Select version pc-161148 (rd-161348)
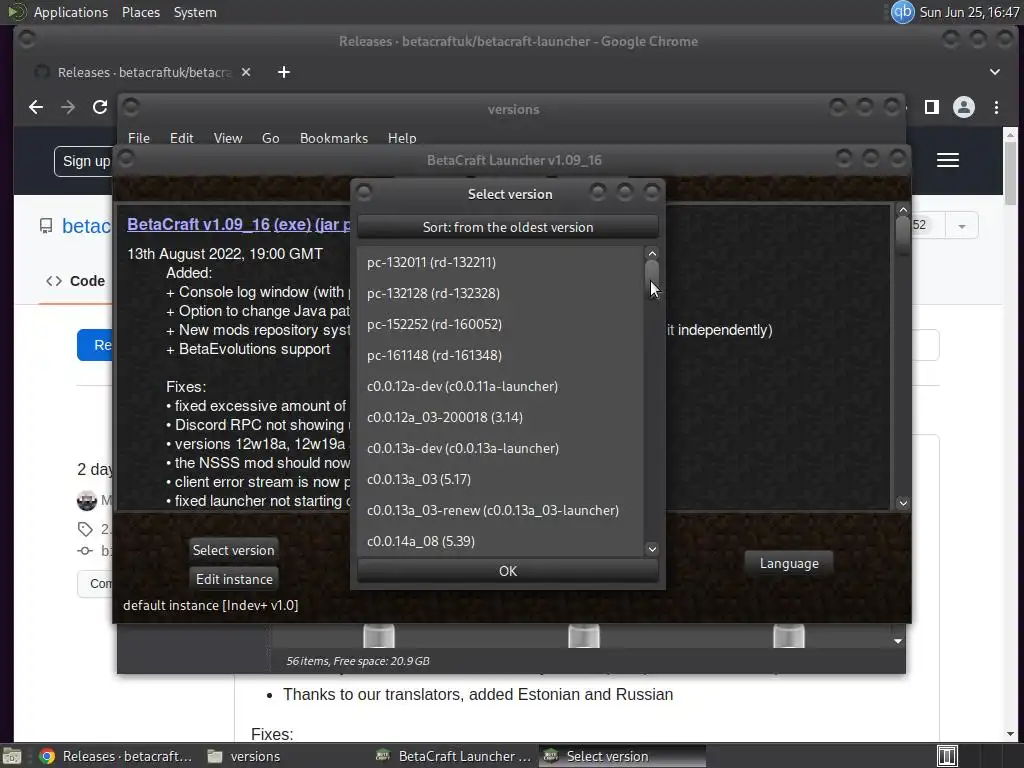1024x768 pixels. pos(500,355)
